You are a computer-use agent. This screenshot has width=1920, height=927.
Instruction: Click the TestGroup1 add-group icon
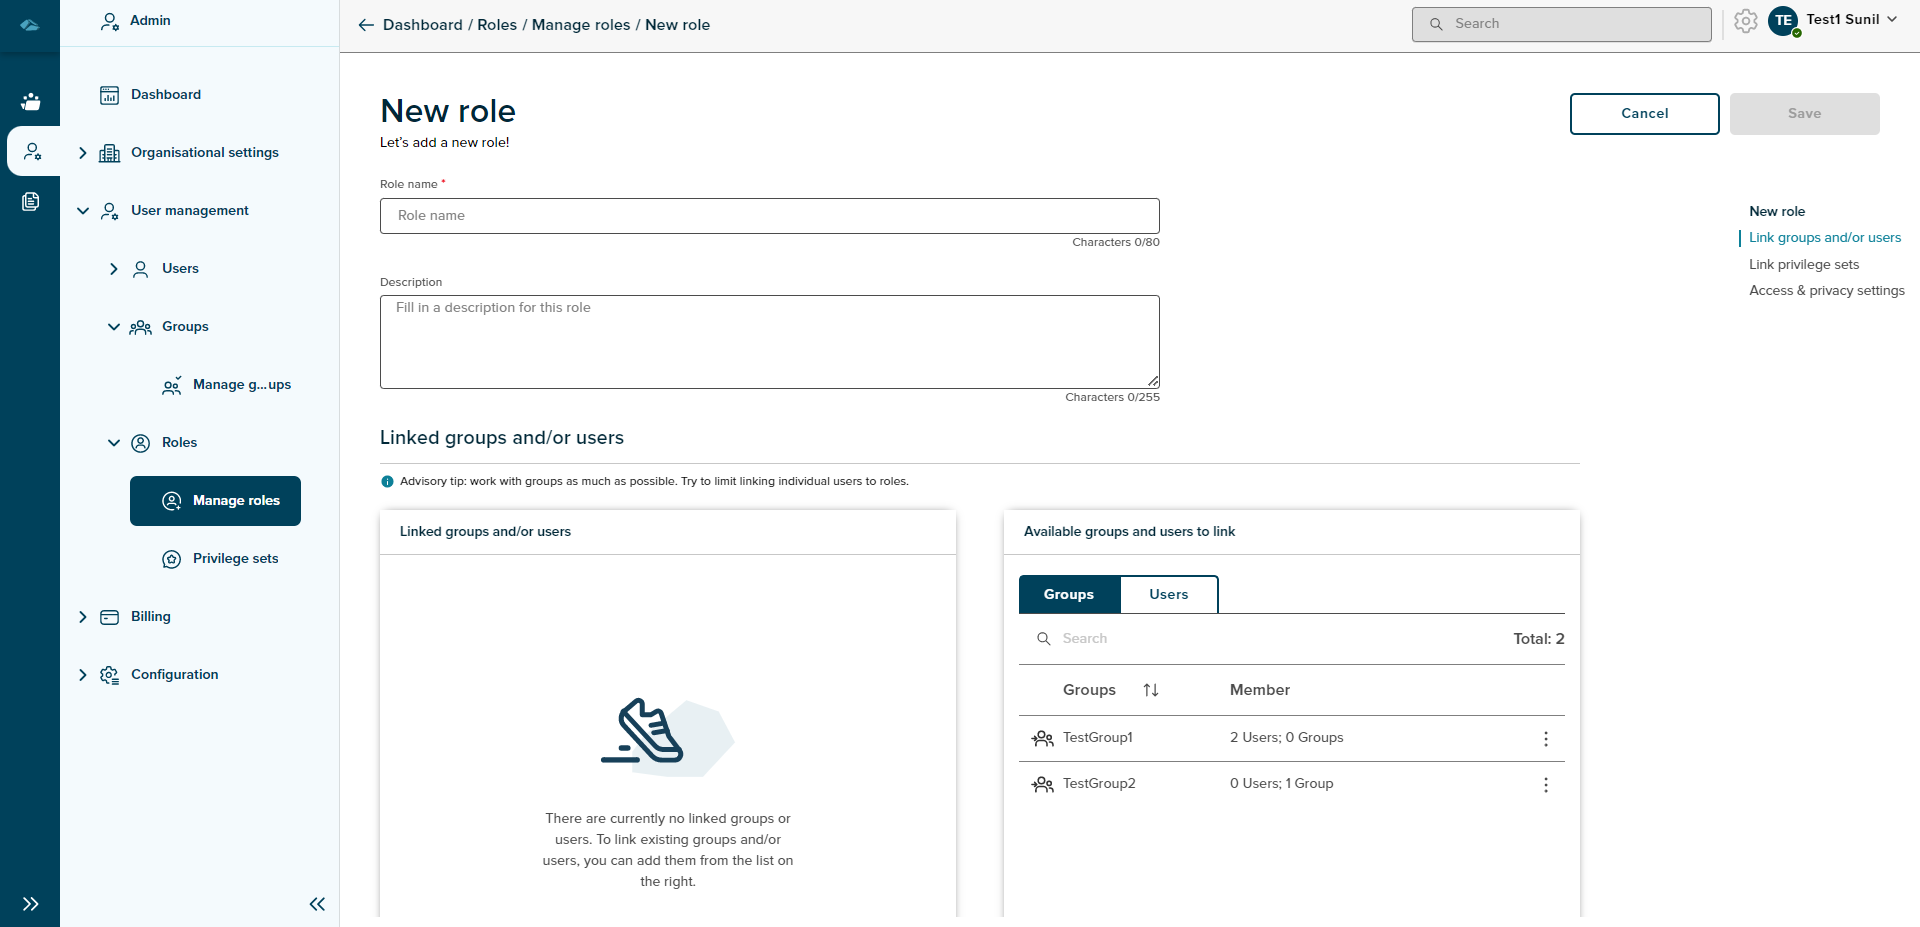pos(1043,738)
